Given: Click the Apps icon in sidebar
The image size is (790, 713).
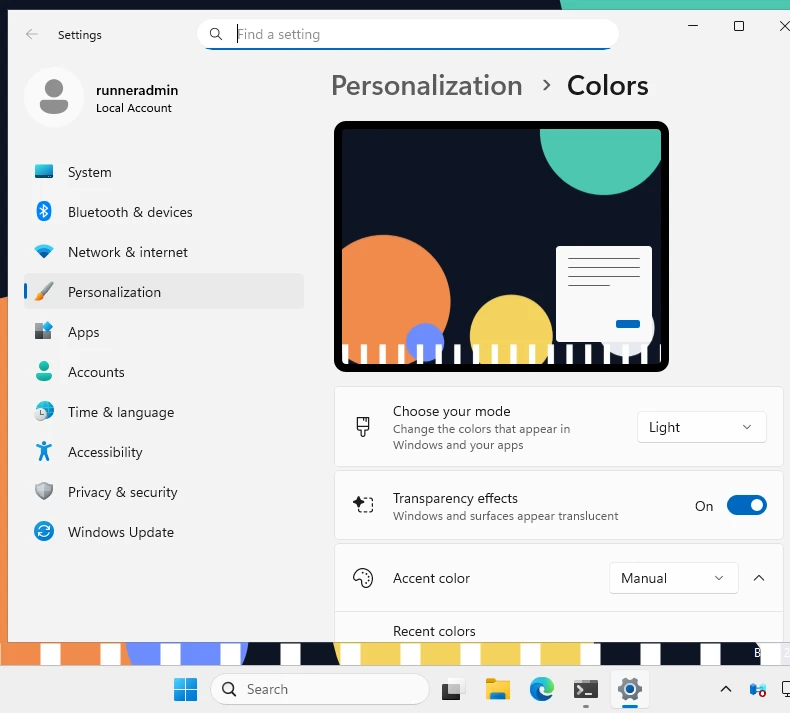Looking at the screenshot, I should 44,332.
